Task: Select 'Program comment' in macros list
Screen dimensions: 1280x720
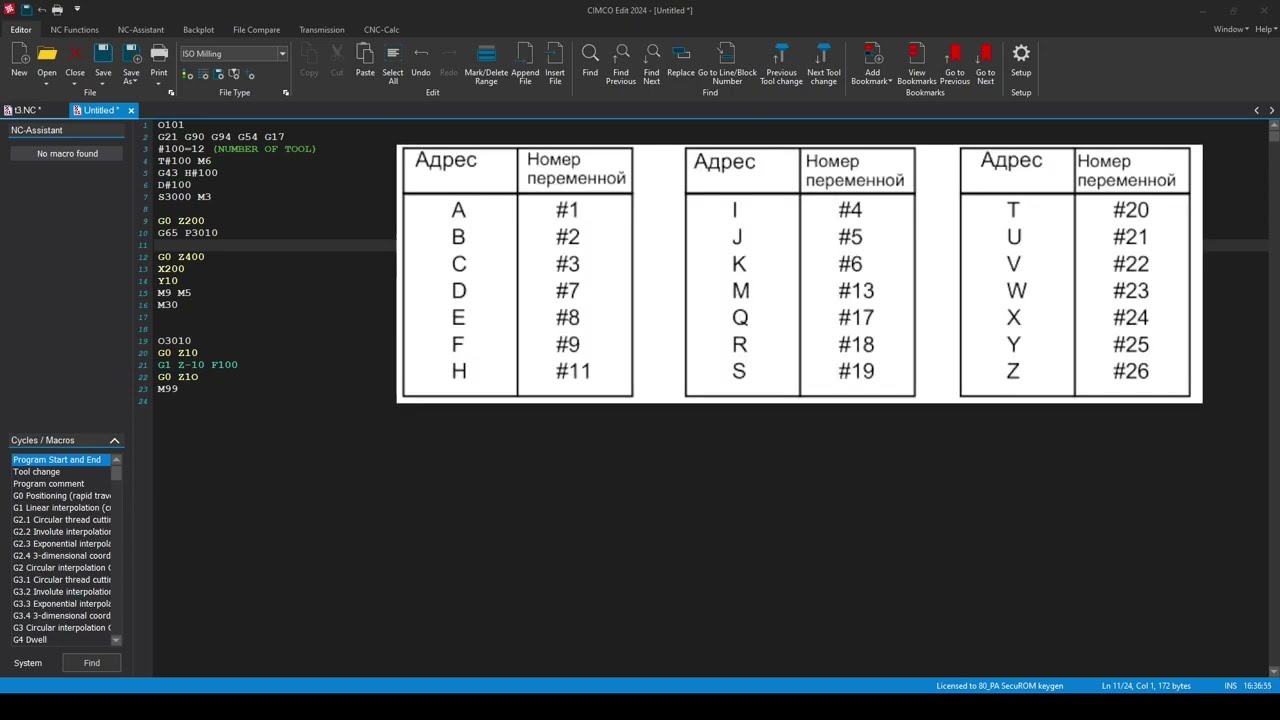Action: coord(61,484)
